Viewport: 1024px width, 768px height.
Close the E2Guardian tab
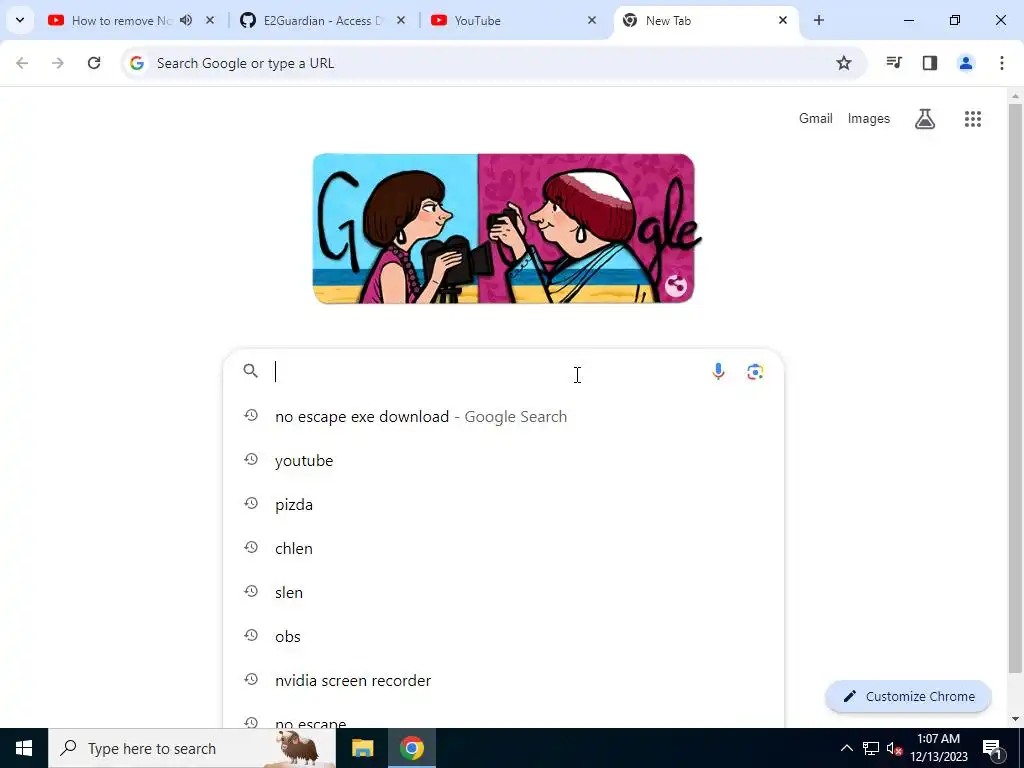pyautogui.click(x=401, y=20)
